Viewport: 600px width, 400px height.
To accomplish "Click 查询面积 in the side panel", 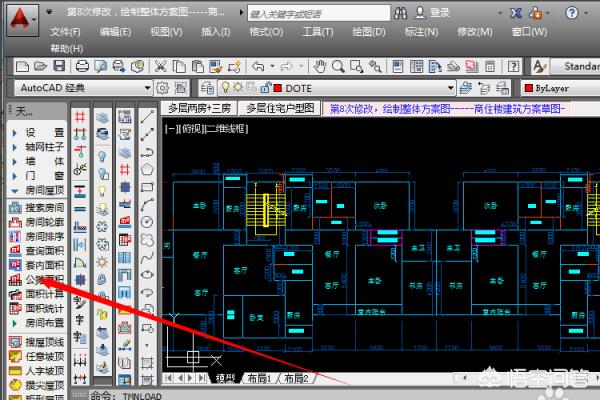I will tap(37, 251).
